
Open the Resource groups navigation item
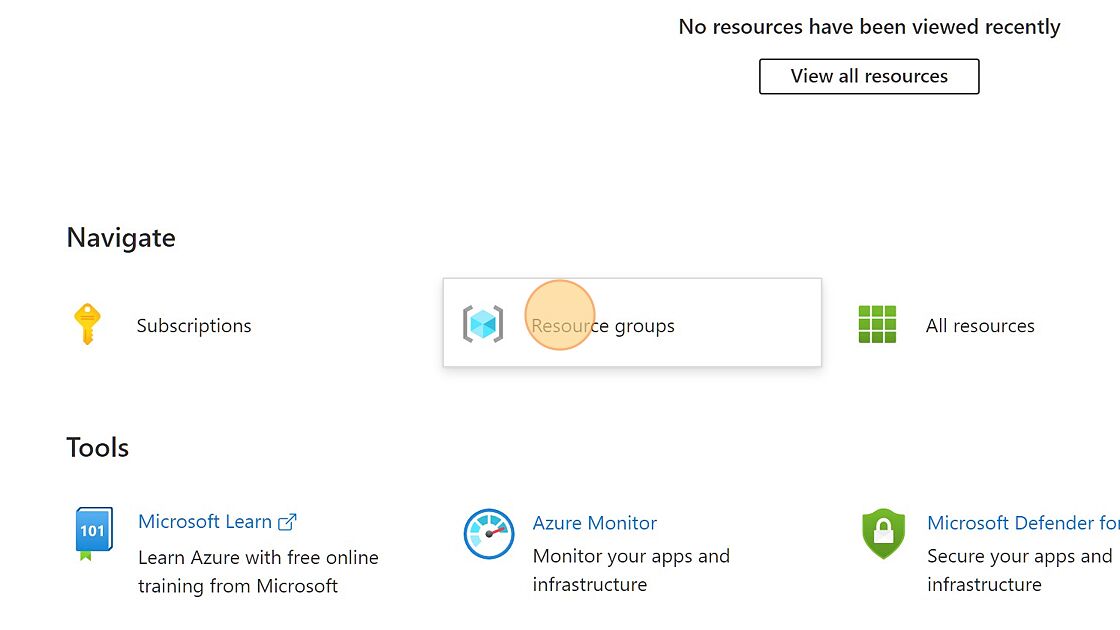click(632, 323)
